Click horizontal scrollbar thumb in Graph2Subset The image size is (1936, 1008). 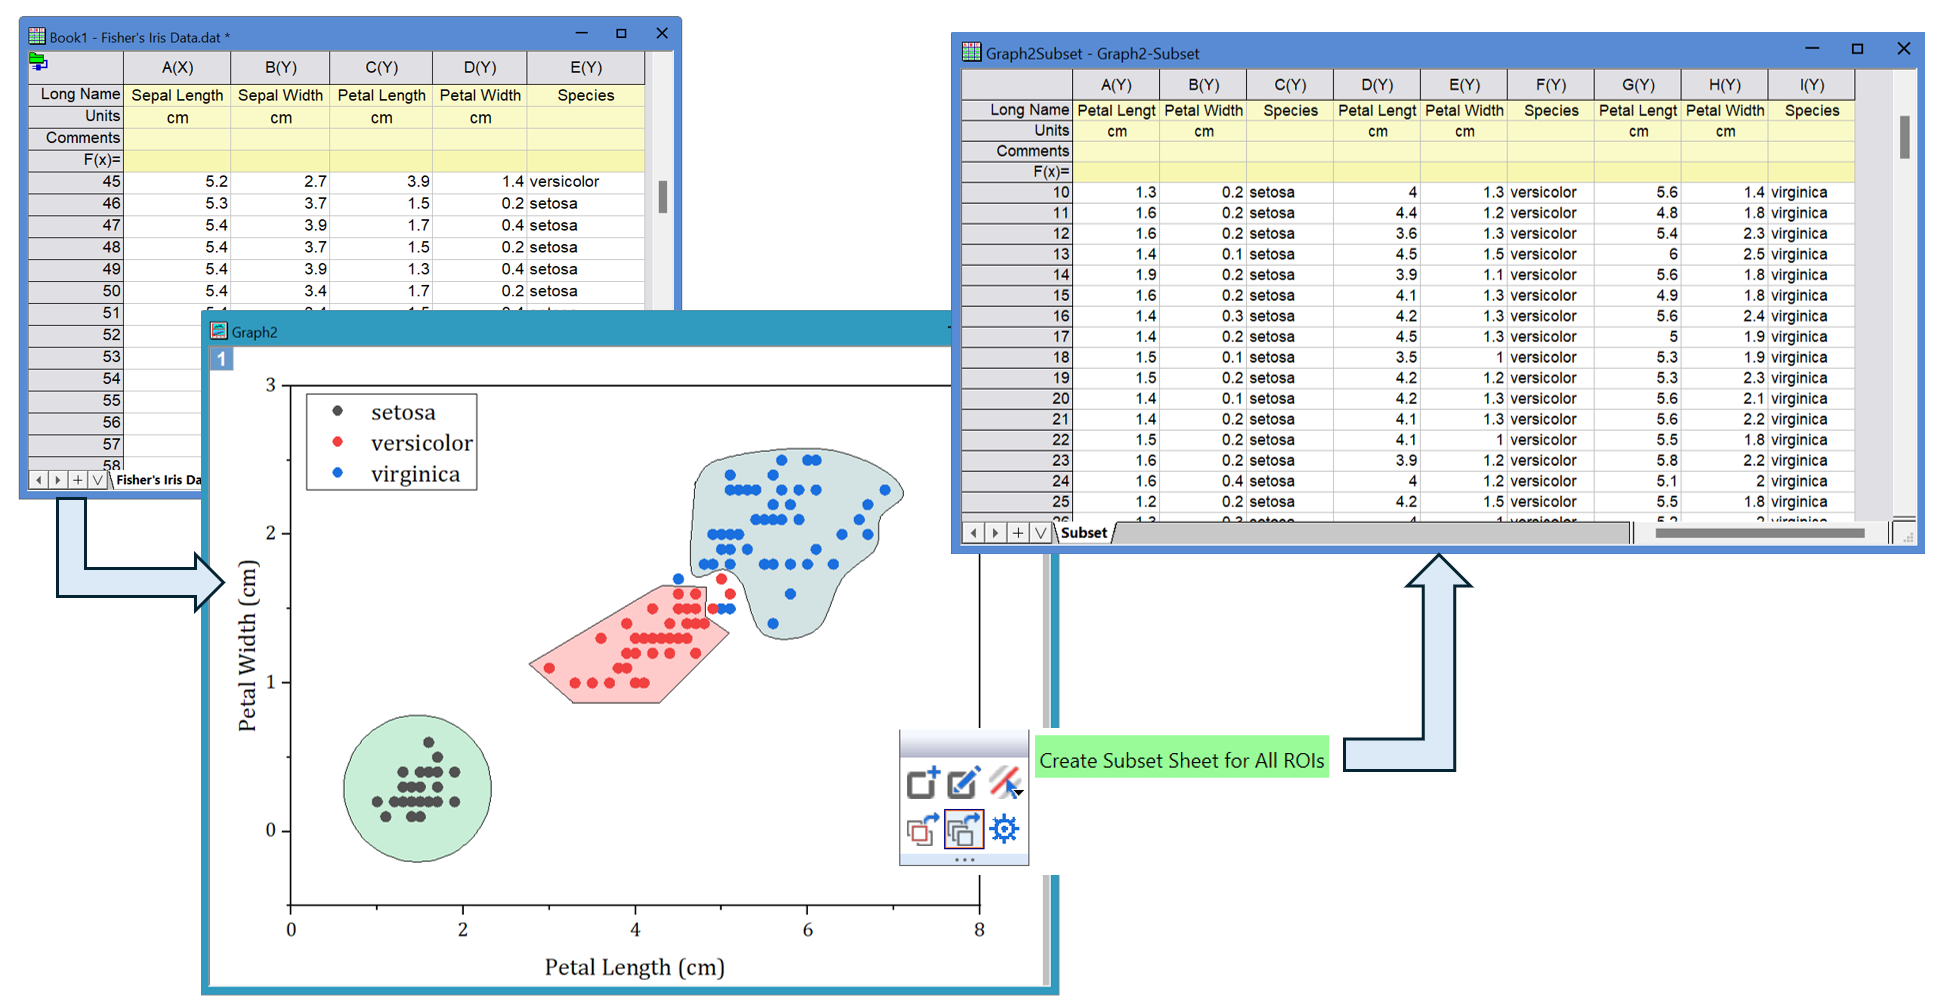1758,533
